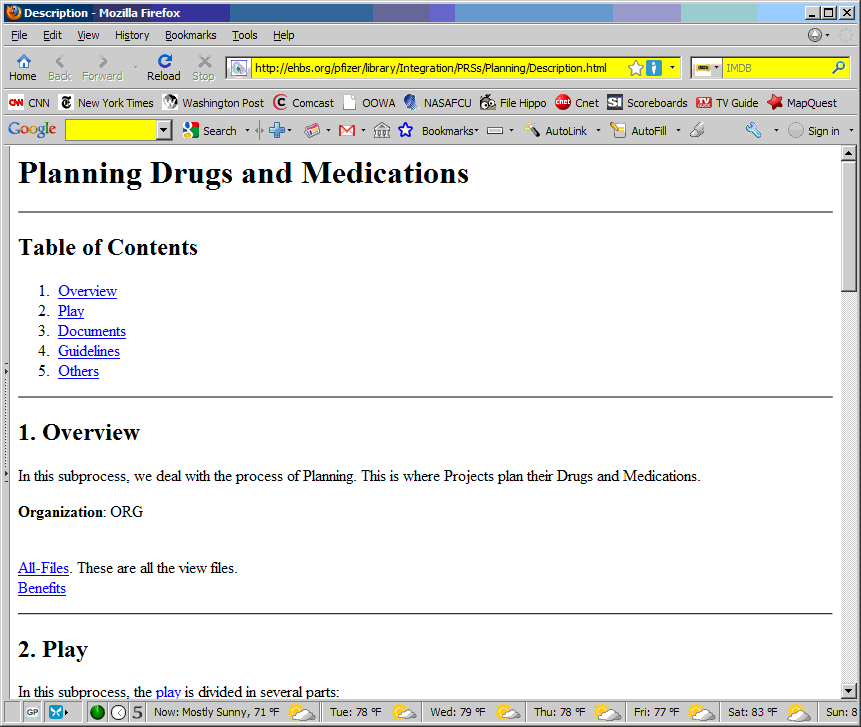
Task: Click the AutoFill button
Action: point(639,131)
